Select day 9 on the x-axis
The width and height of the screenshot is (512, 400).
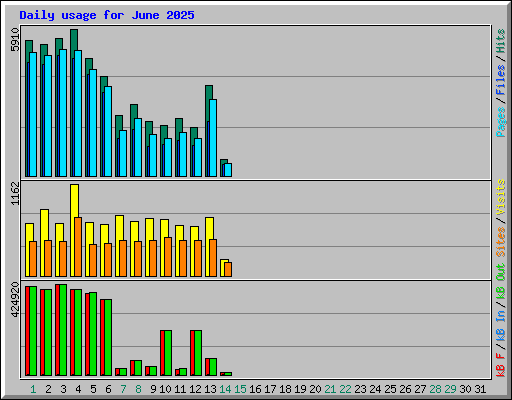point(153,389)
